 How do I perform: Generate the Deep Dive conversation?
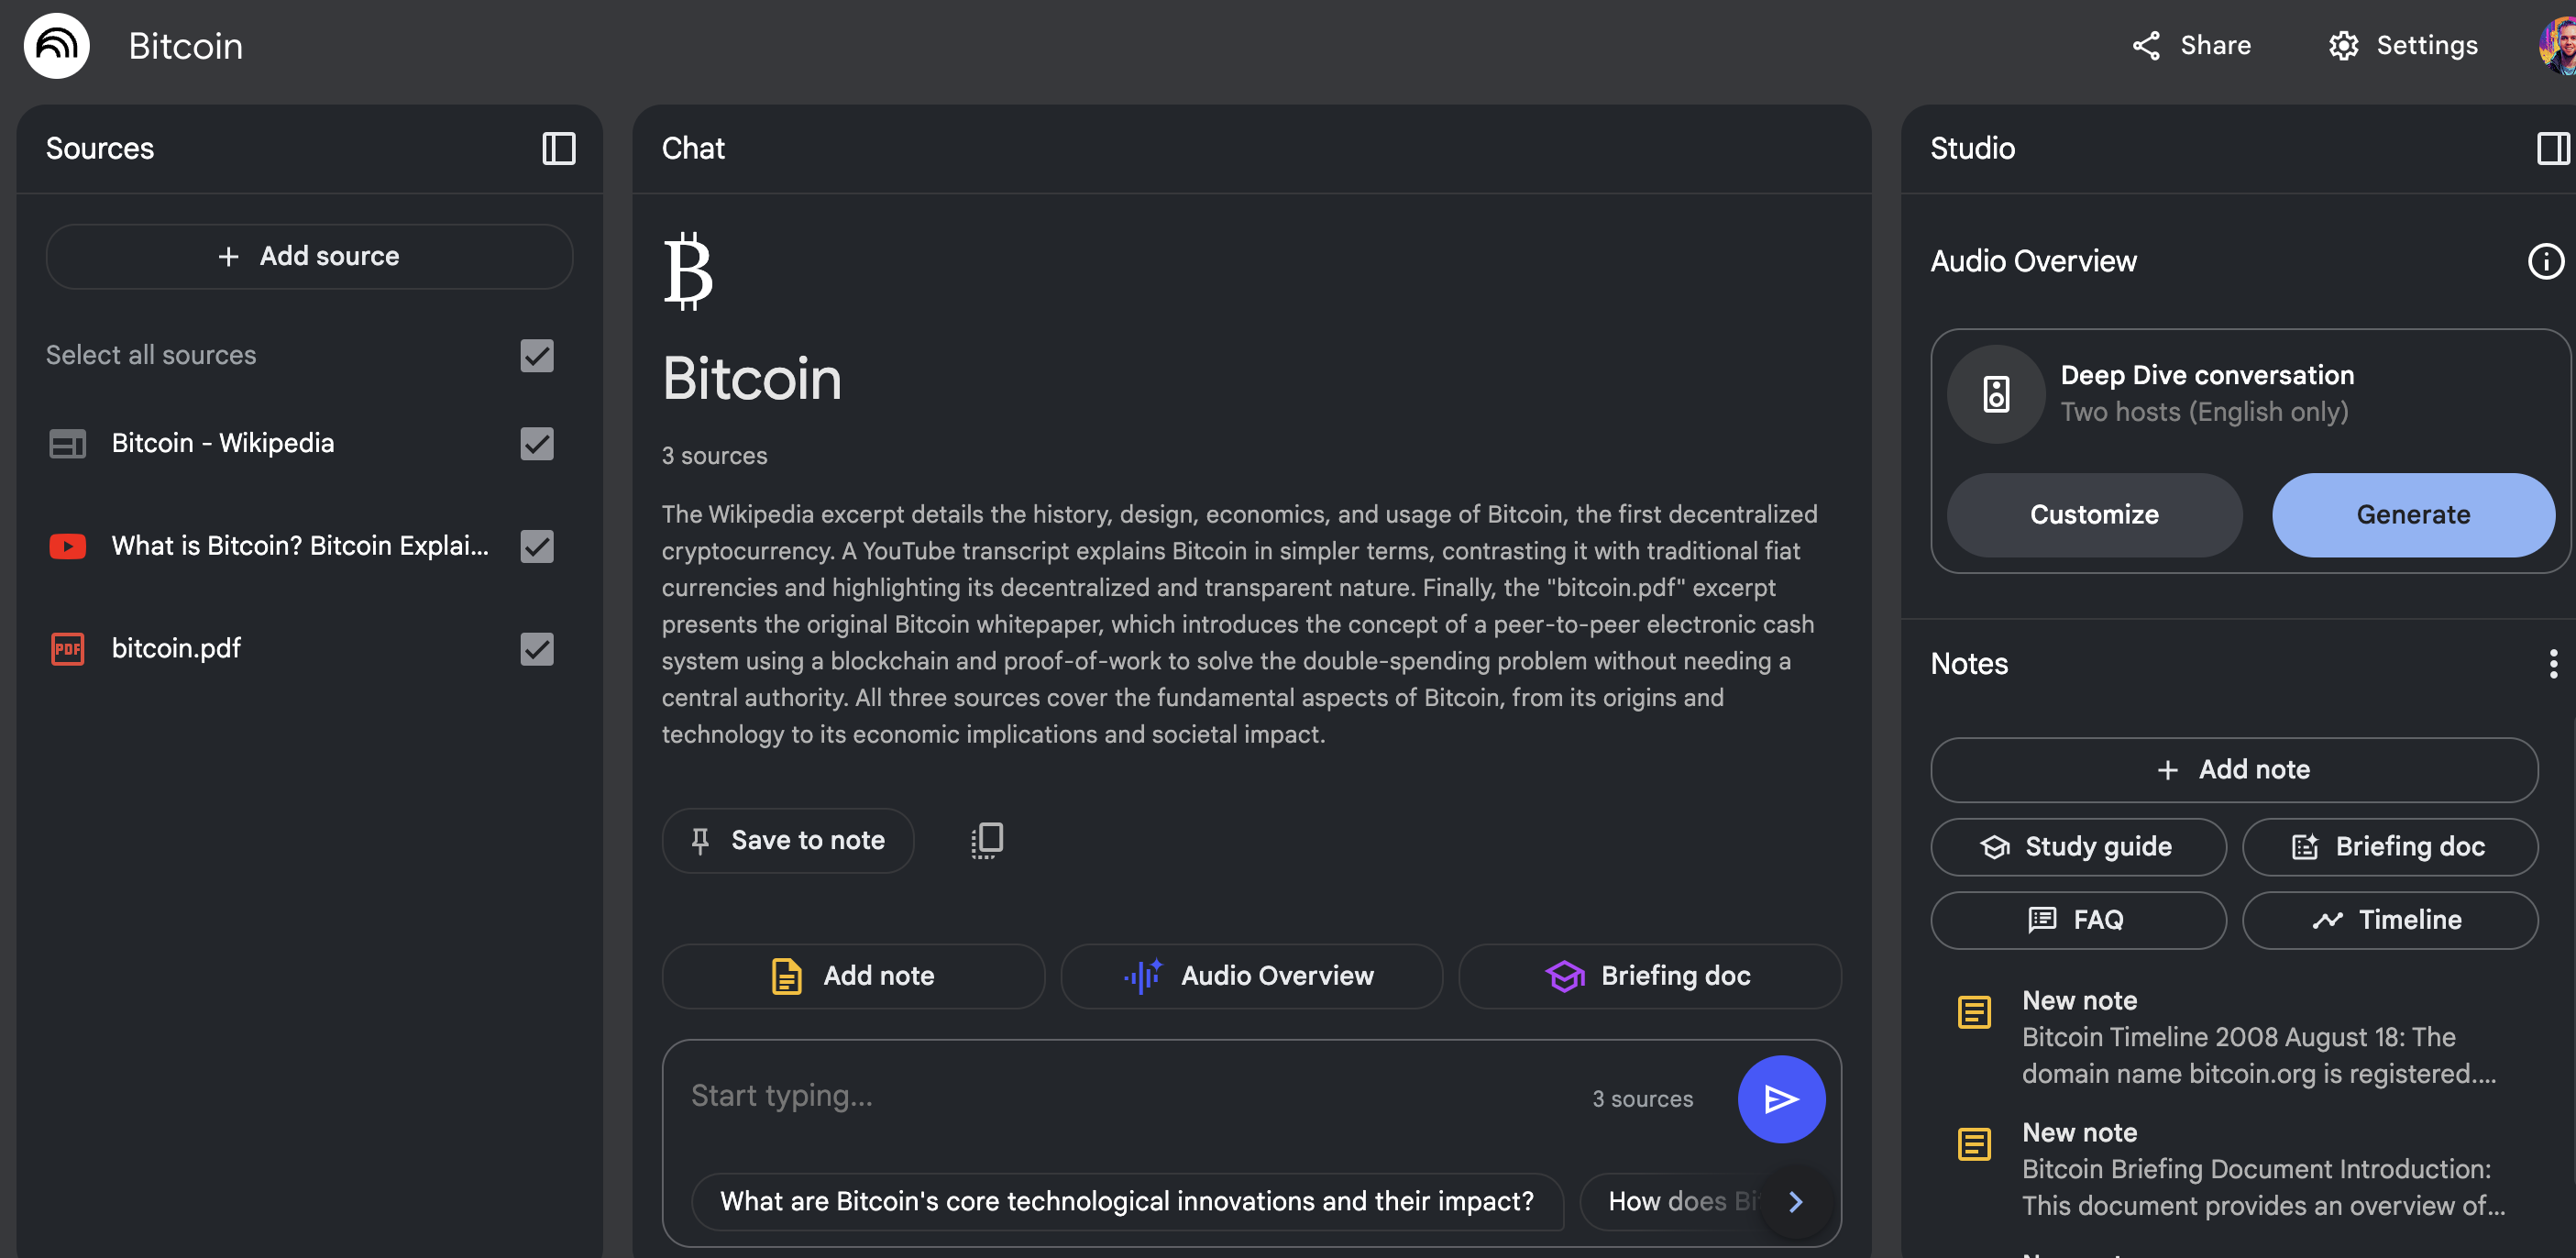(2412, 515)
